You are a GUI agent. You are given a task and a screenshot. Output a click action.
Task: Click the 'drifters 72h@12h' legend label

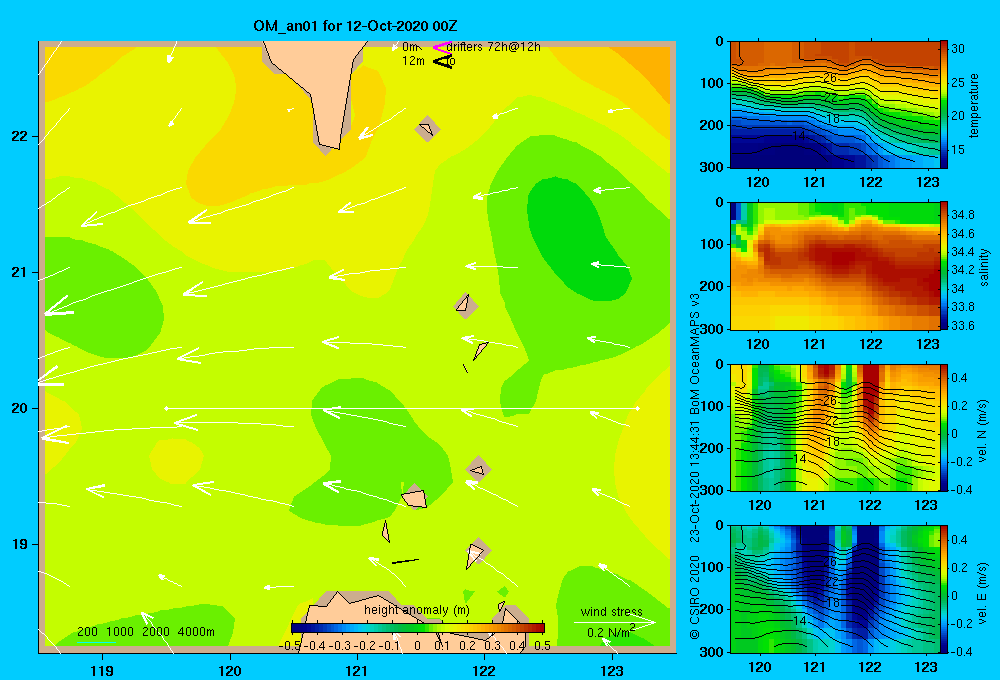pos(494,47)
